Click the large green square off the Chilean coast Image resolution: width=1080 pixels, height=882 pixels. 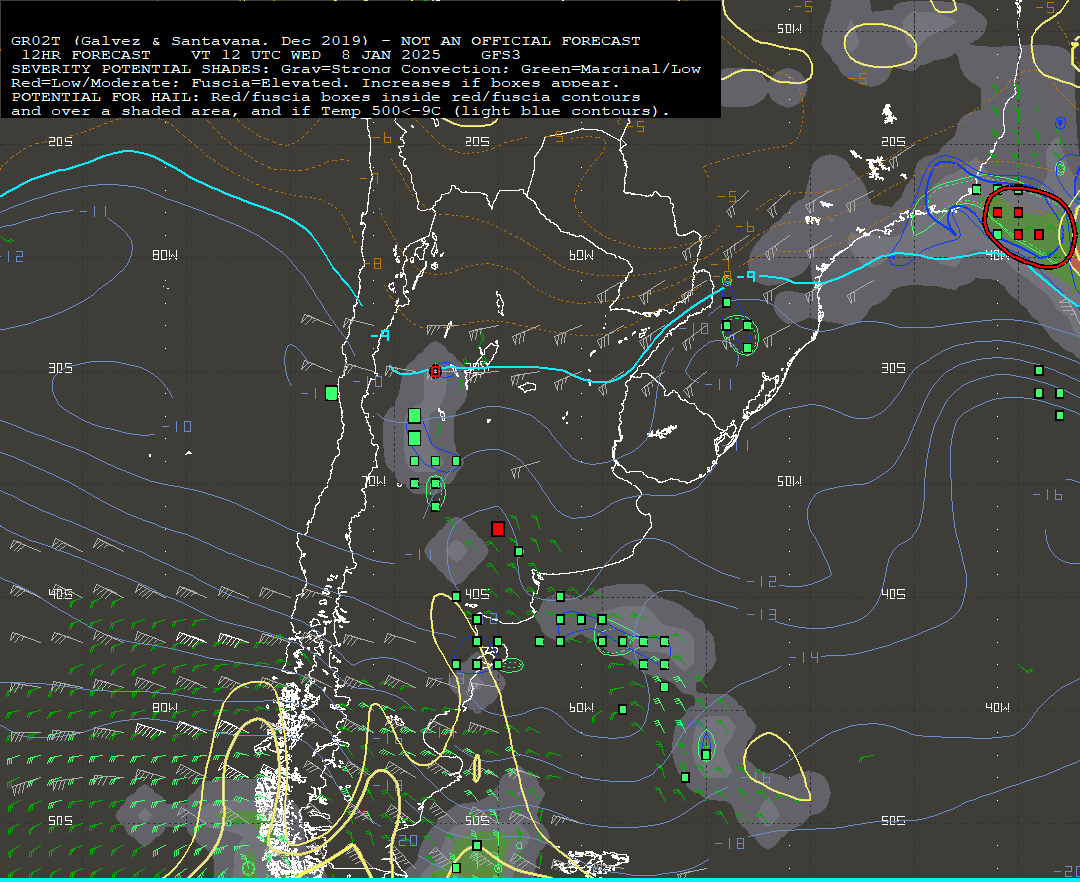click(331, 393)
